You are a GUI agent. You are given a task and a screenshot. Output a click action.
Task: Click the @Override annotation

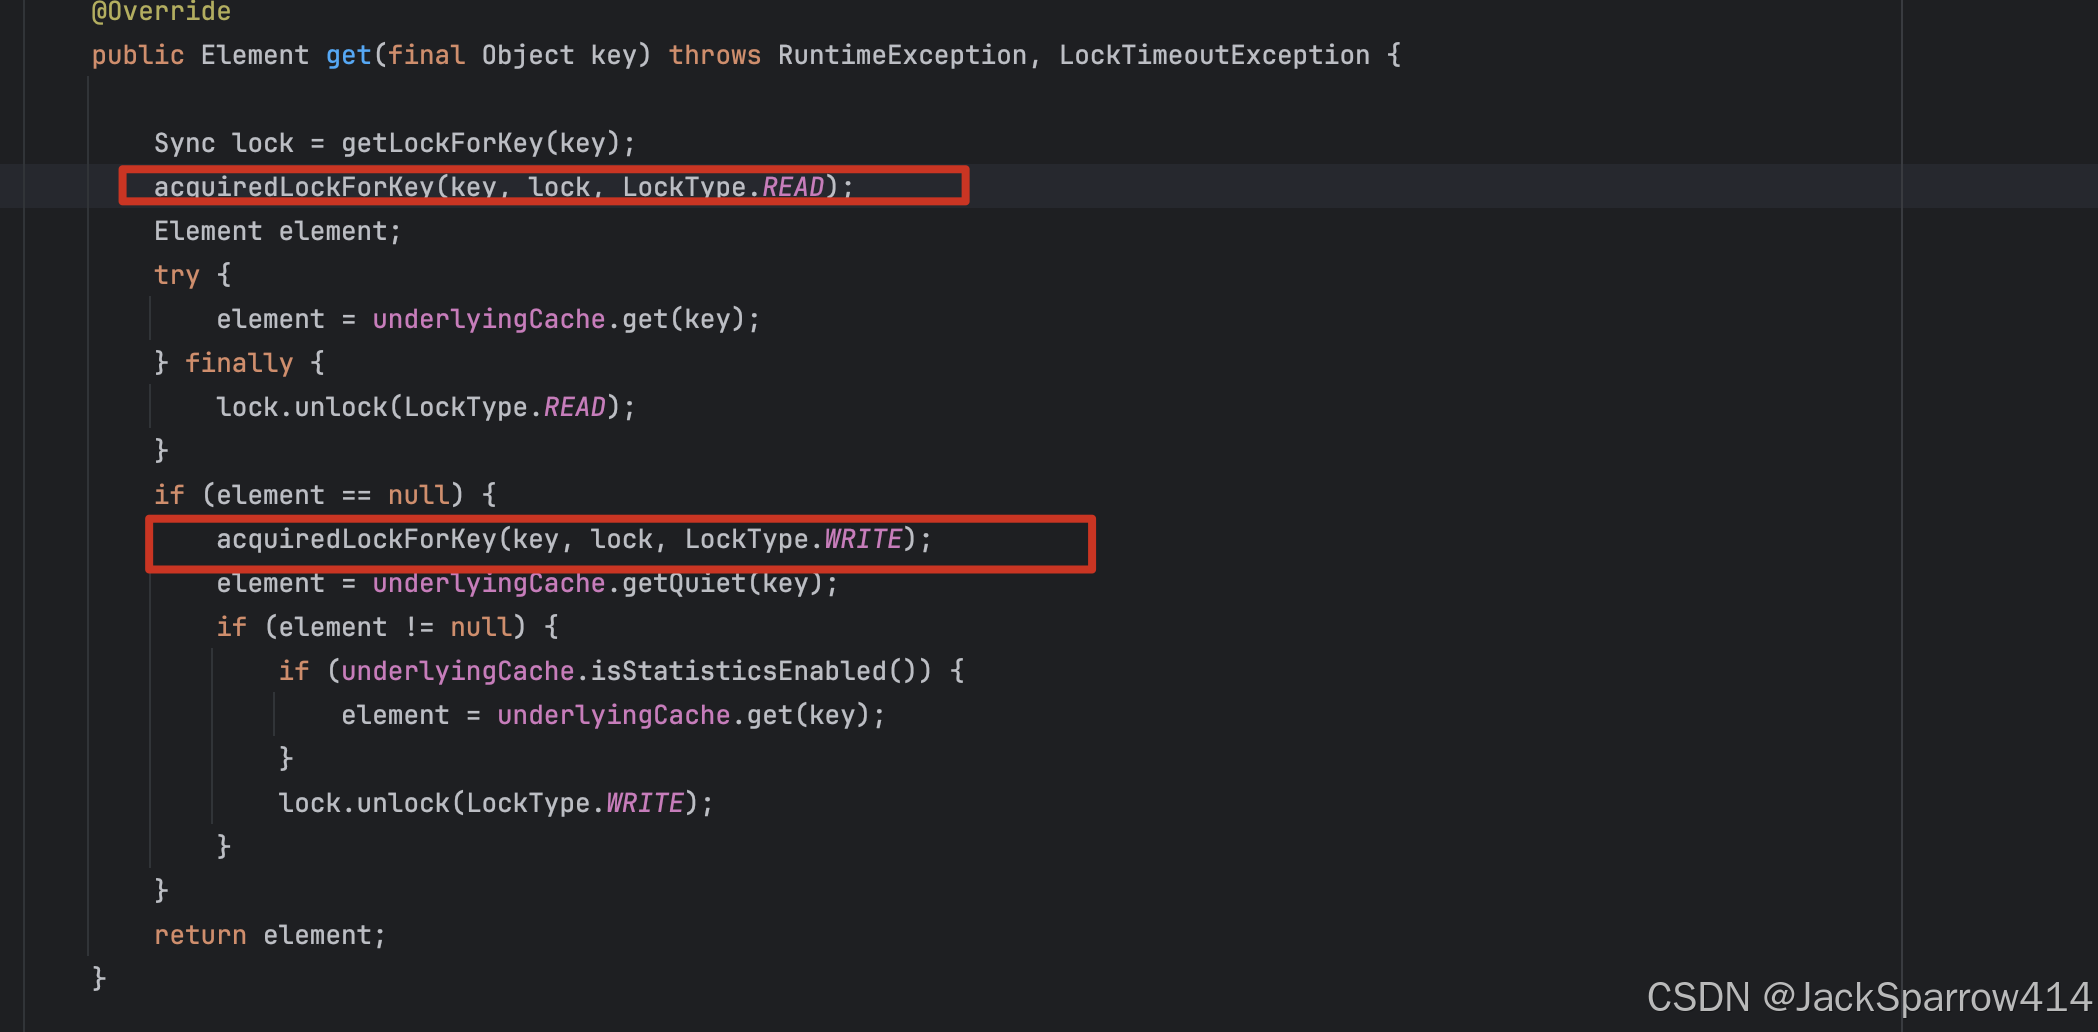[x=161, y=12]
